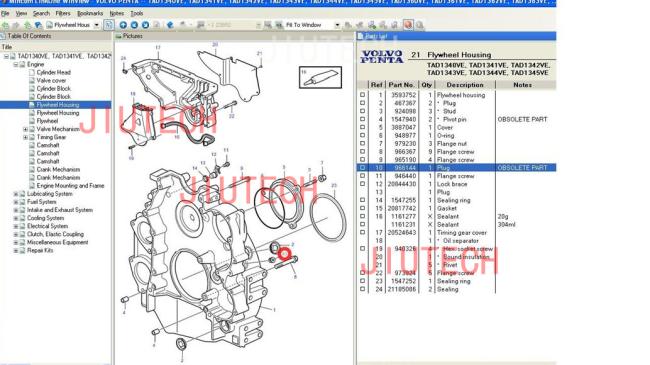This screenshot has height=365, width=650.
Task: Open the Flywheel Hous section dropdown
Action: point(97,25)
